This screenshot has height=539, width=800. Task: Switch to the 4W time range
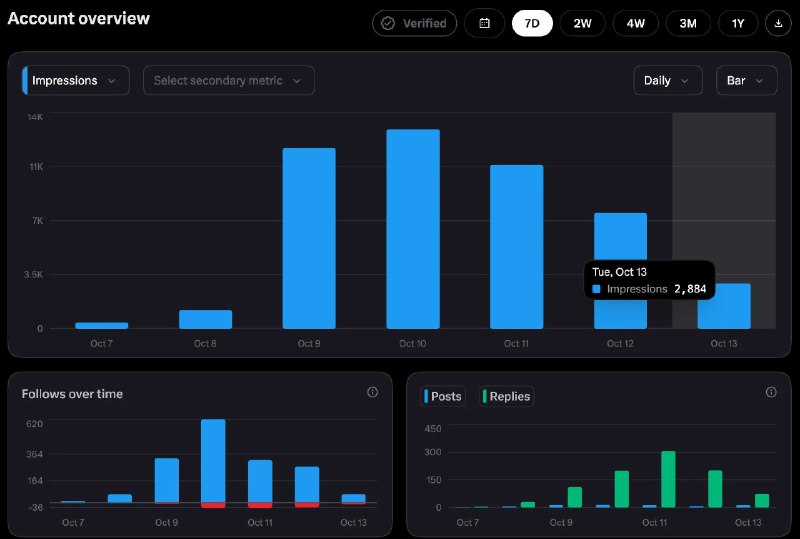click(x=635, y=23)
